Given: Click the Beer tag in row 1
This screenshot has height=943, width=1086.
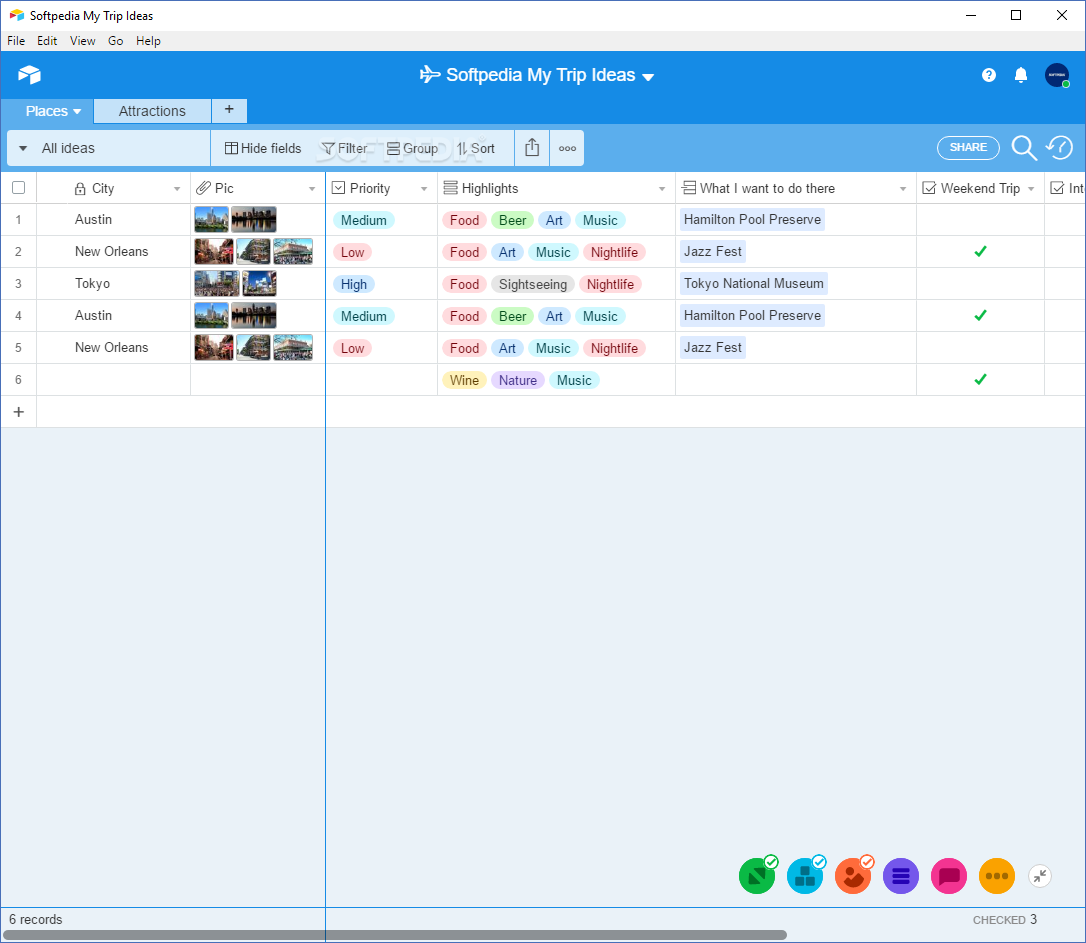Looking at the screenshot, I should pos(513,220).
